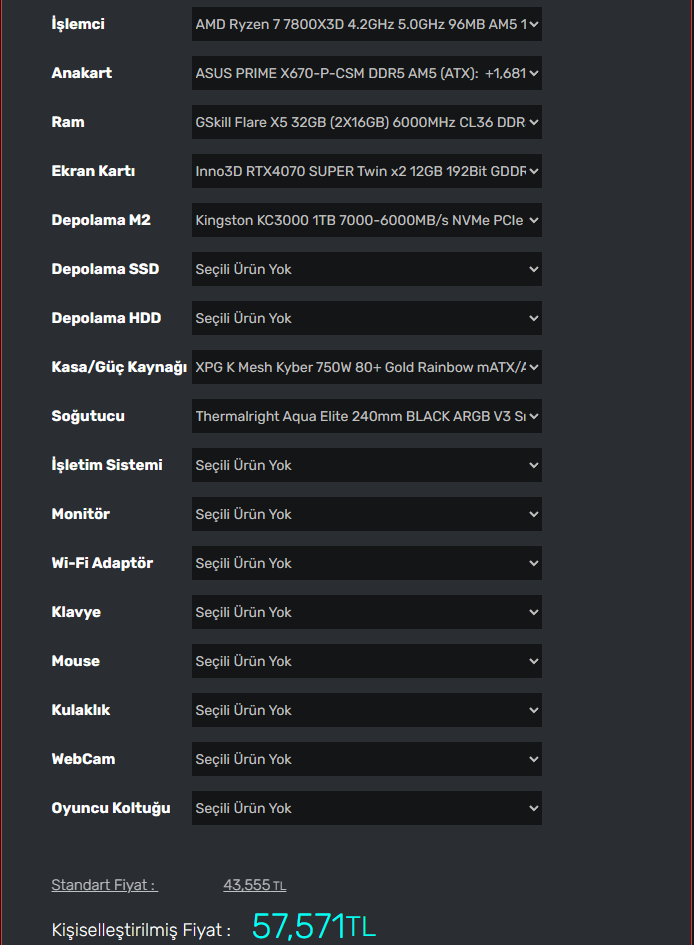Open the Monitör dropdown
The height and width of the screenshot is (945, 694).
click(x=366, y=514)
